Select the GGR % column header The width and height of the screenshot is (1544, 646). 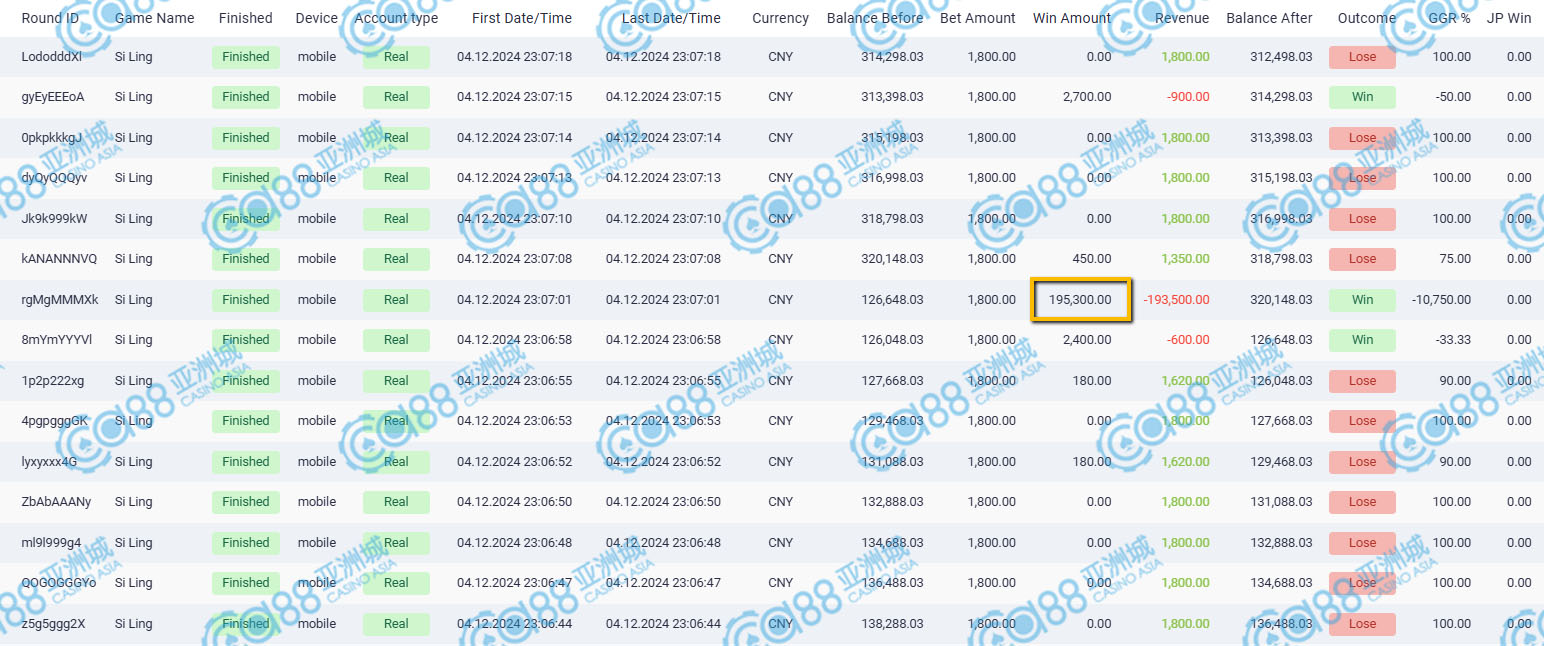pyautogui.click(x=1448, y=18)
